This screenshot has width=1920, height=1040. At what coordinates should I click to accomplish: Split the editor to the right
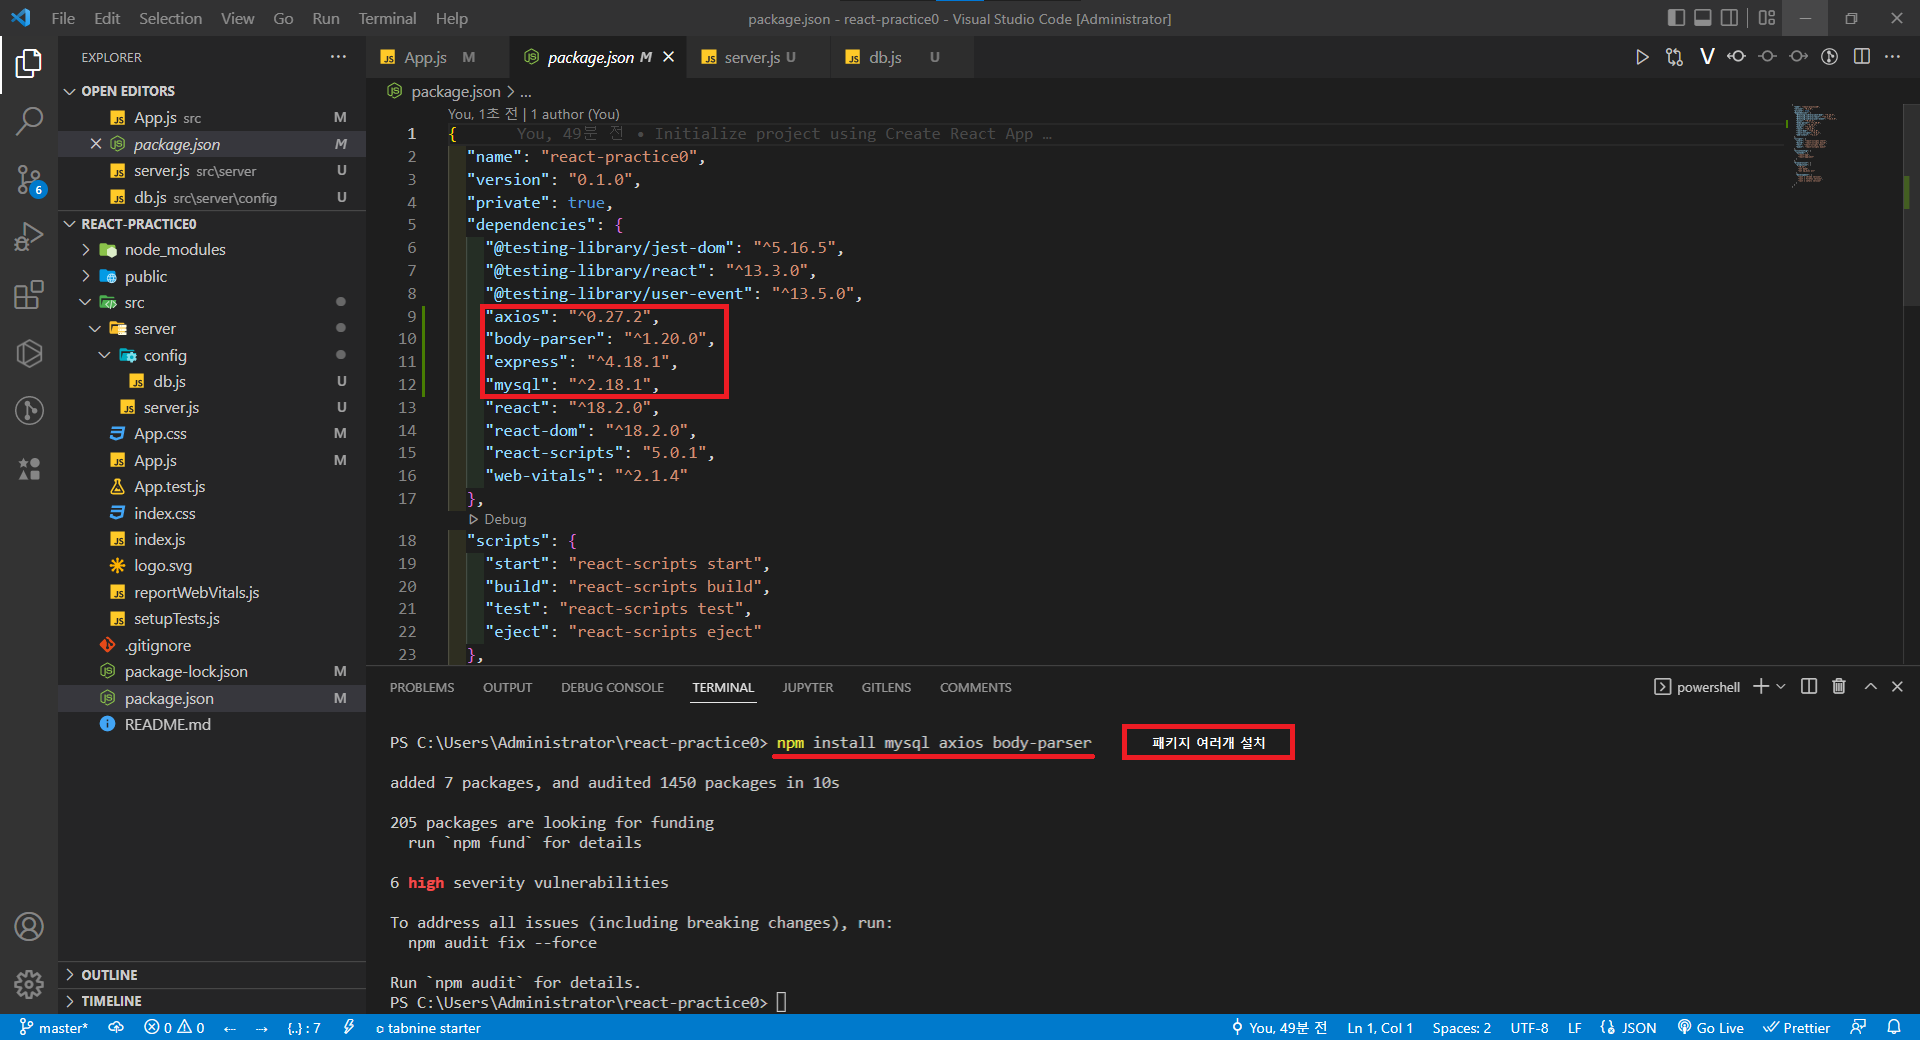click(1861, 57)
